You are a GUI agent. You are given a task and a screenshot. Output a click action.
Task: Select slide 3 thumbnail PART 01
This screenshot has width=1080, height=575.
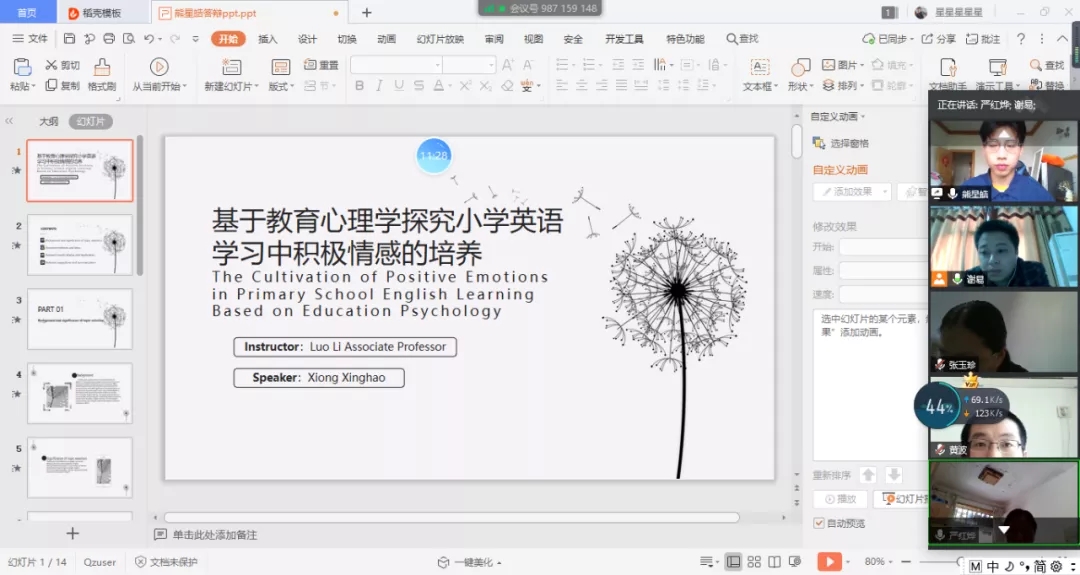pyautogui.click(x=80, y=319)
